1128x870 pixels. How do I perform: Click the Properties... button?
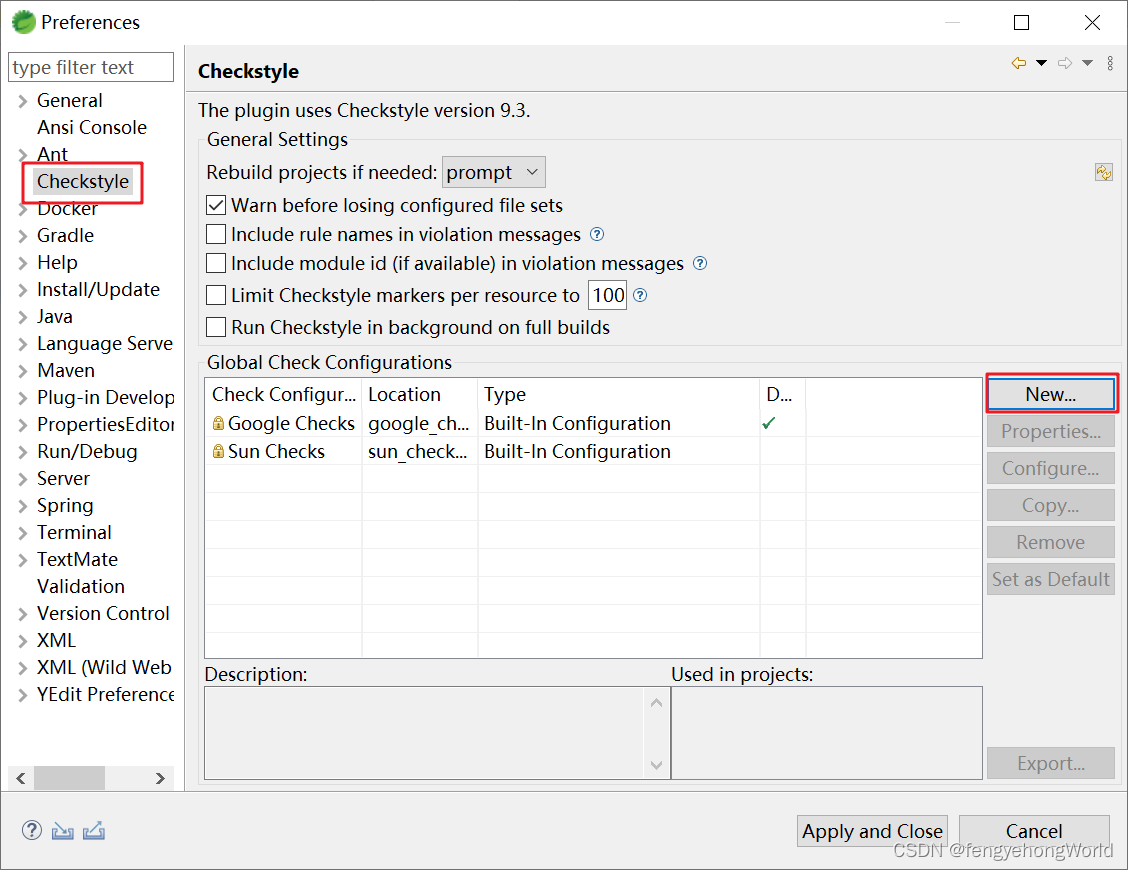(1050, 431)
